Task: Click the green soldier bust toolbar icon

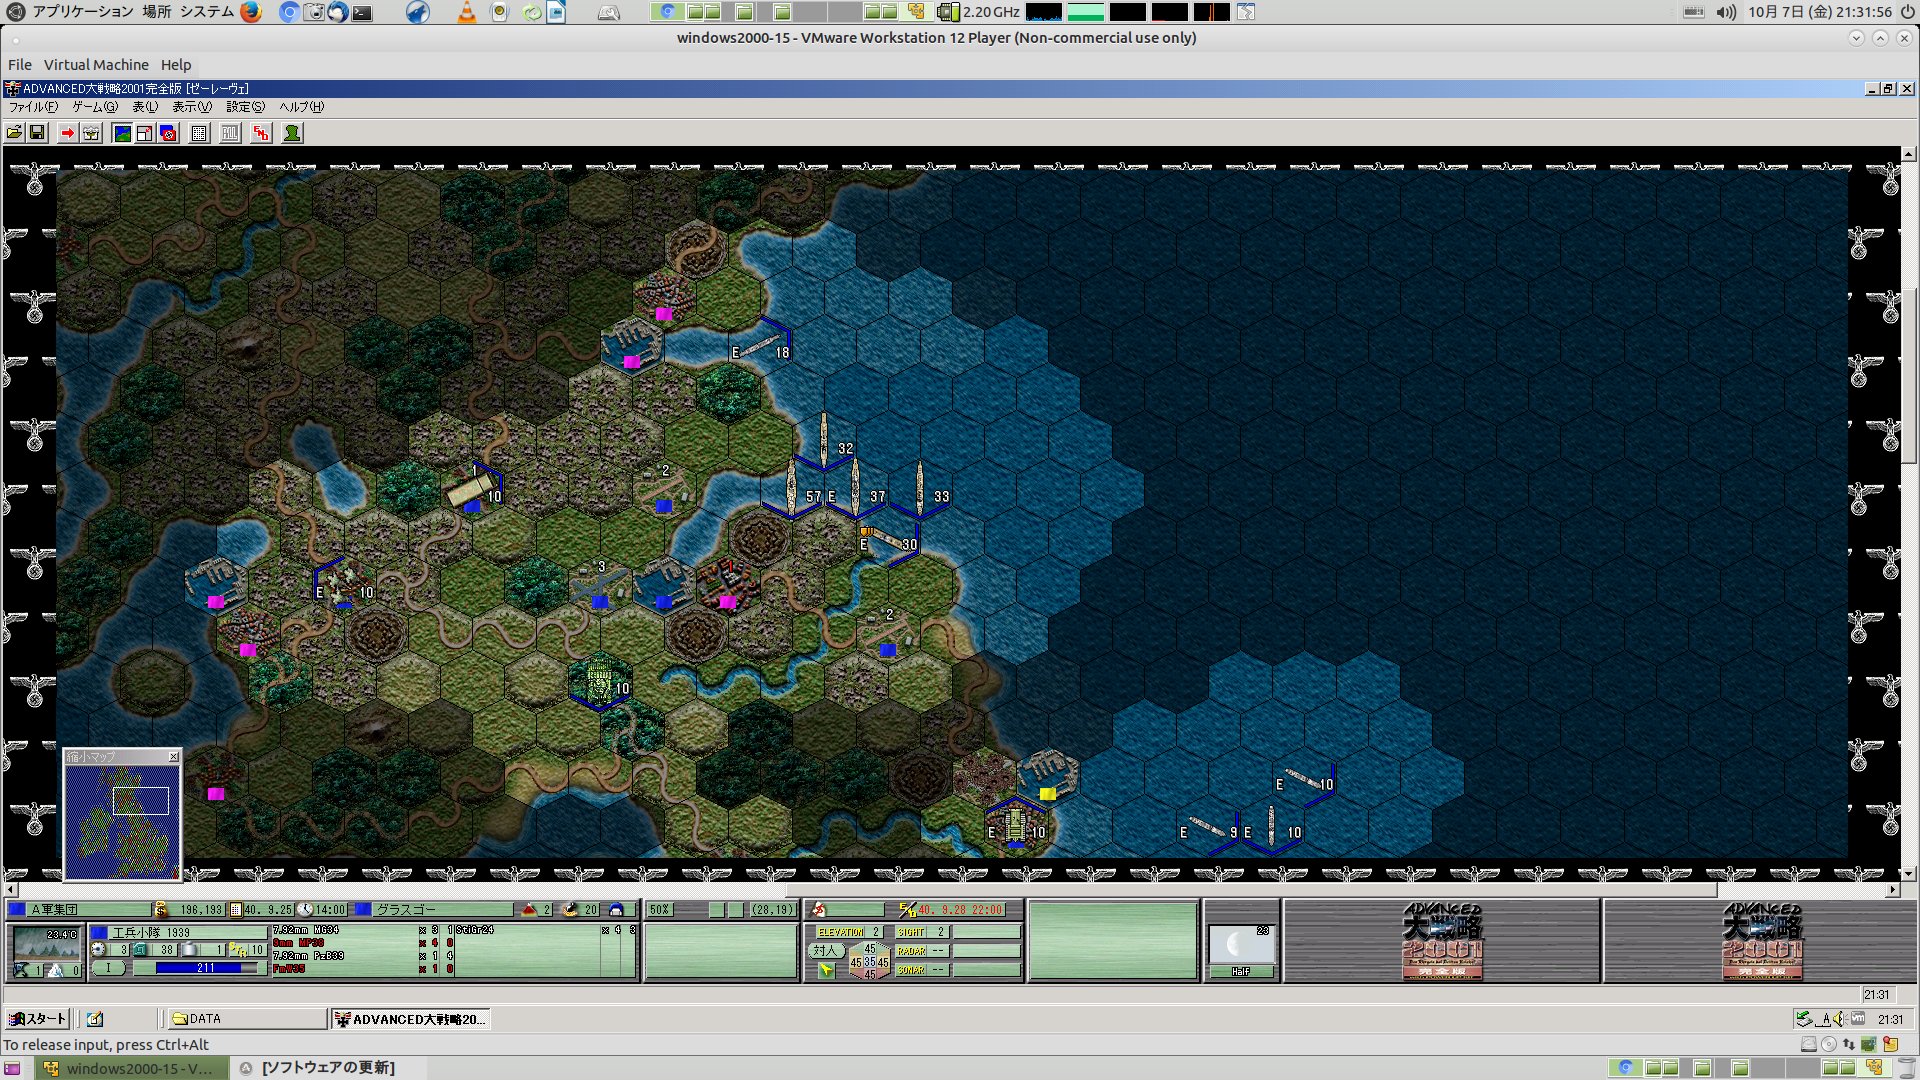Action: [x=292, y=133]
